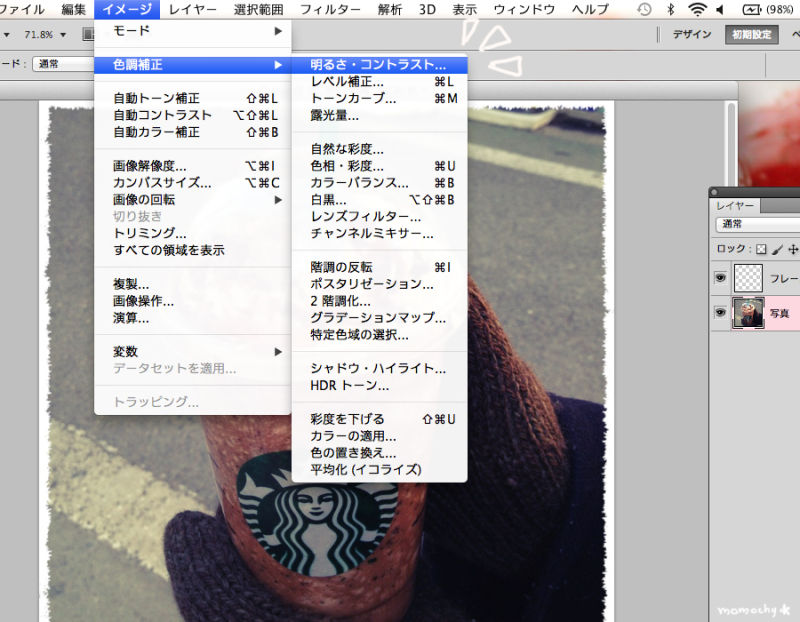Open the volume control icon

pyautogui.click(x=720, y=9)
